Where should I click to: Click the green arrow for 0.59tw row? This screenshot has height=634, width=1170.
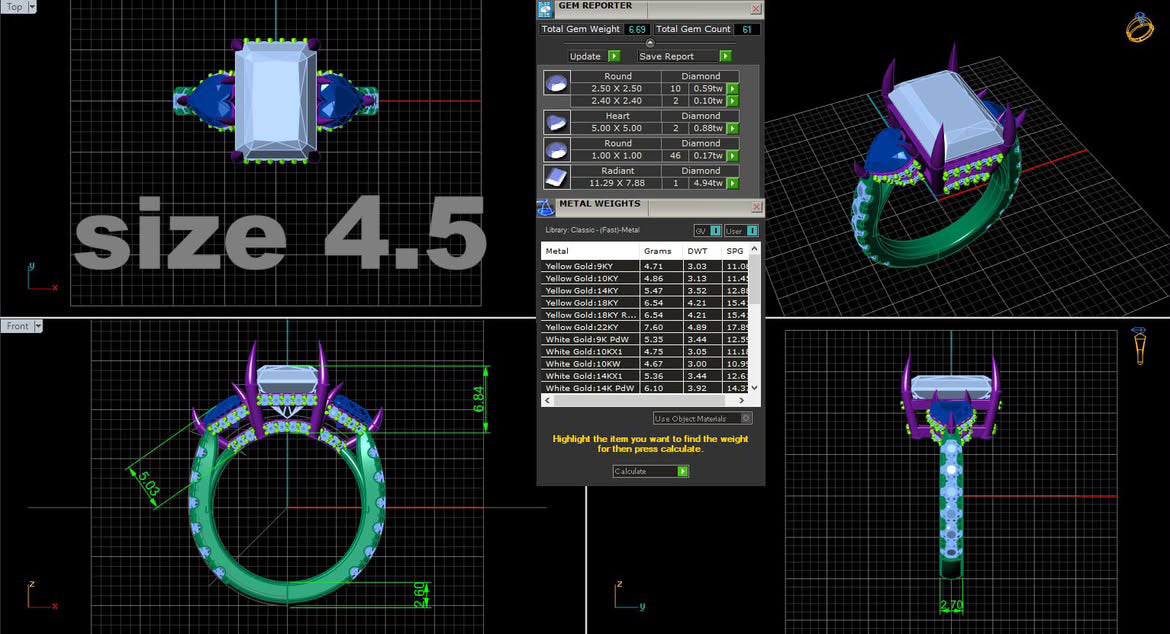[733, 89]
